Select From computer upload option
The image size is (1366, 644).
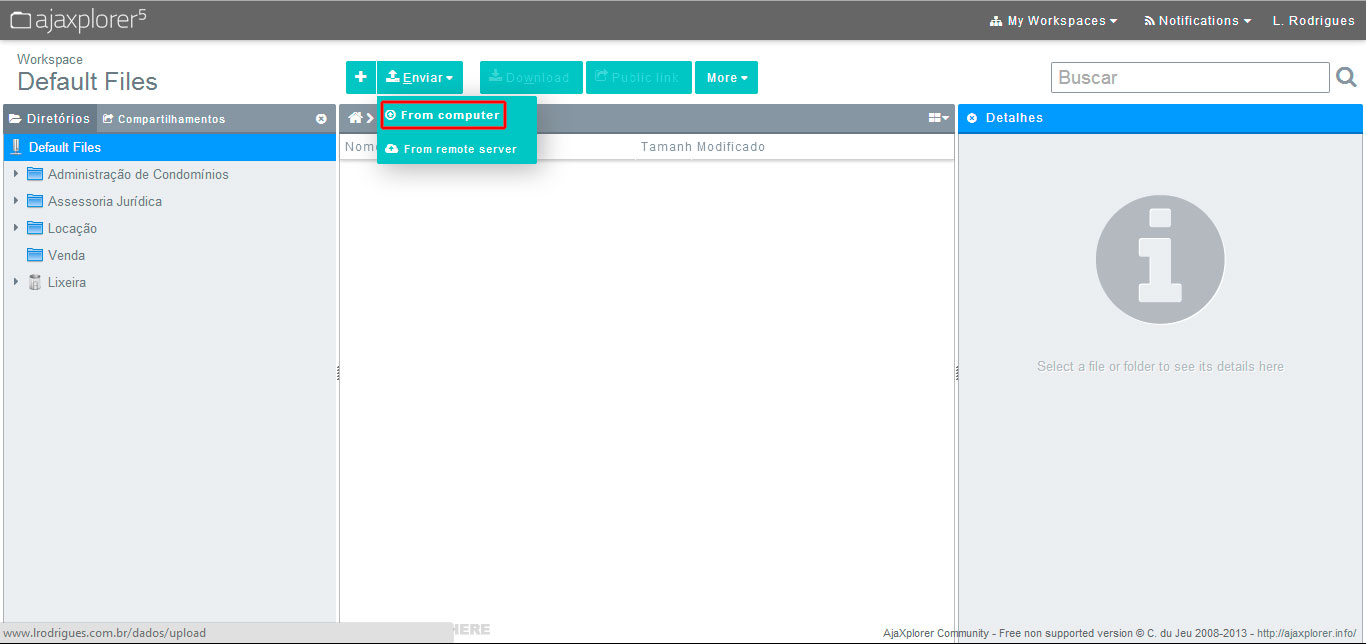click(x=443, y=115)
